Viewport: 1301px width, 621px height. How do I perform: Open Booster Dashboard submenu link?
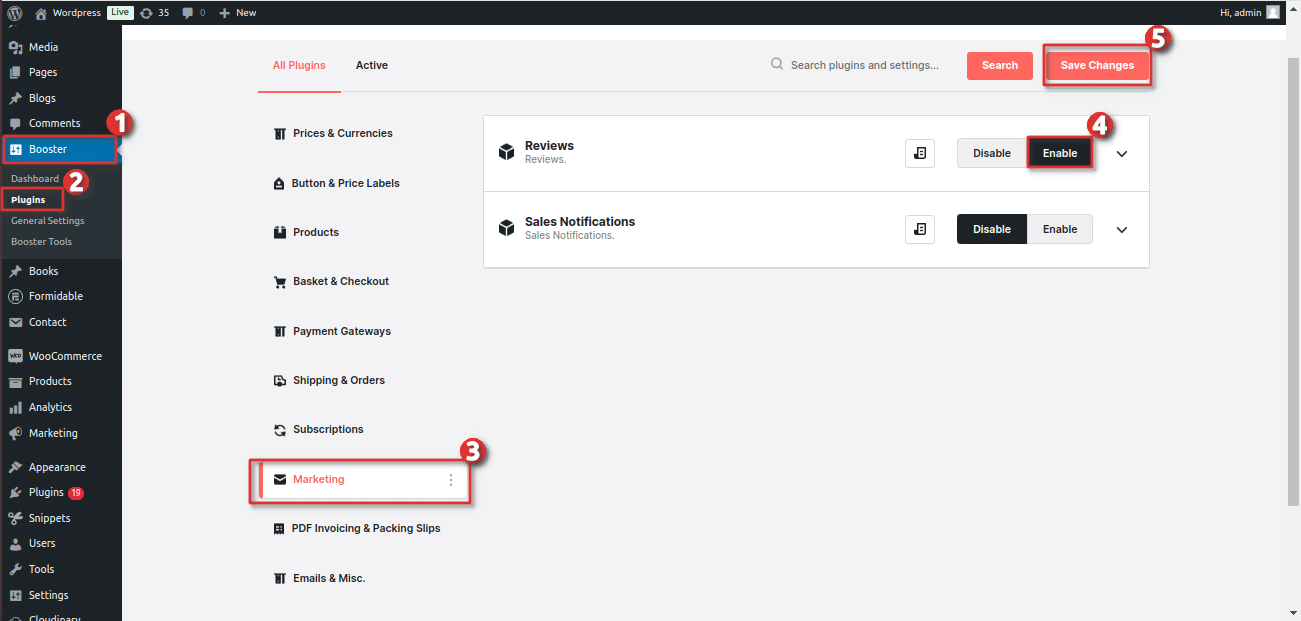pyautogui.click(x=35, y=179)
